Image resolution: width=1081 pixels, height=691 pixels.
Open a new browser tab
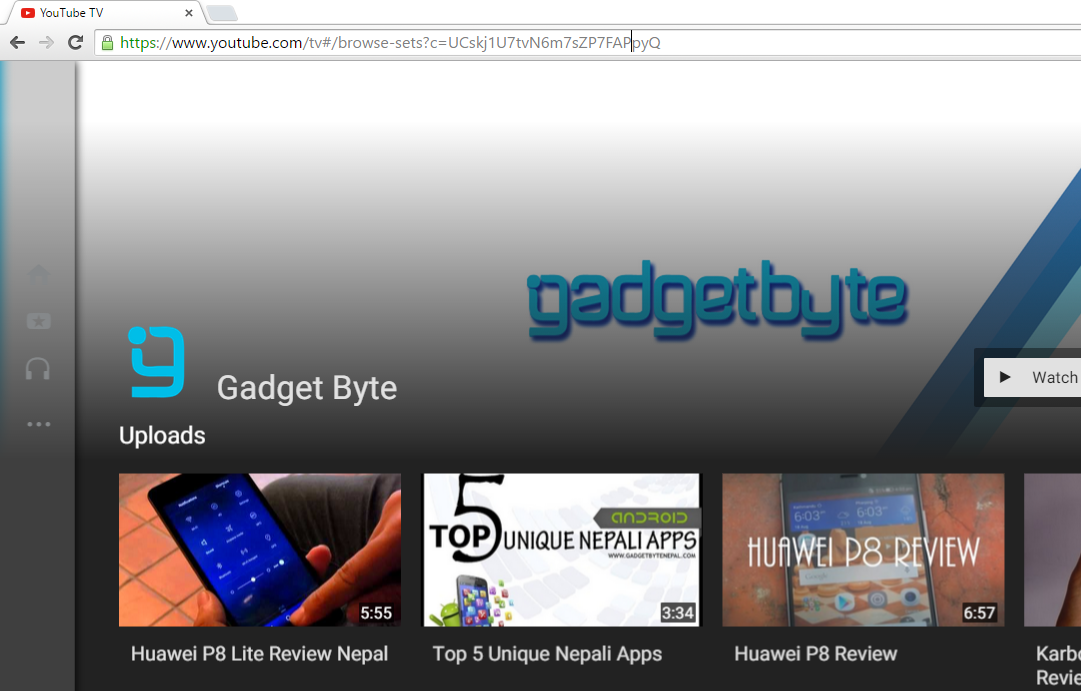220,13
